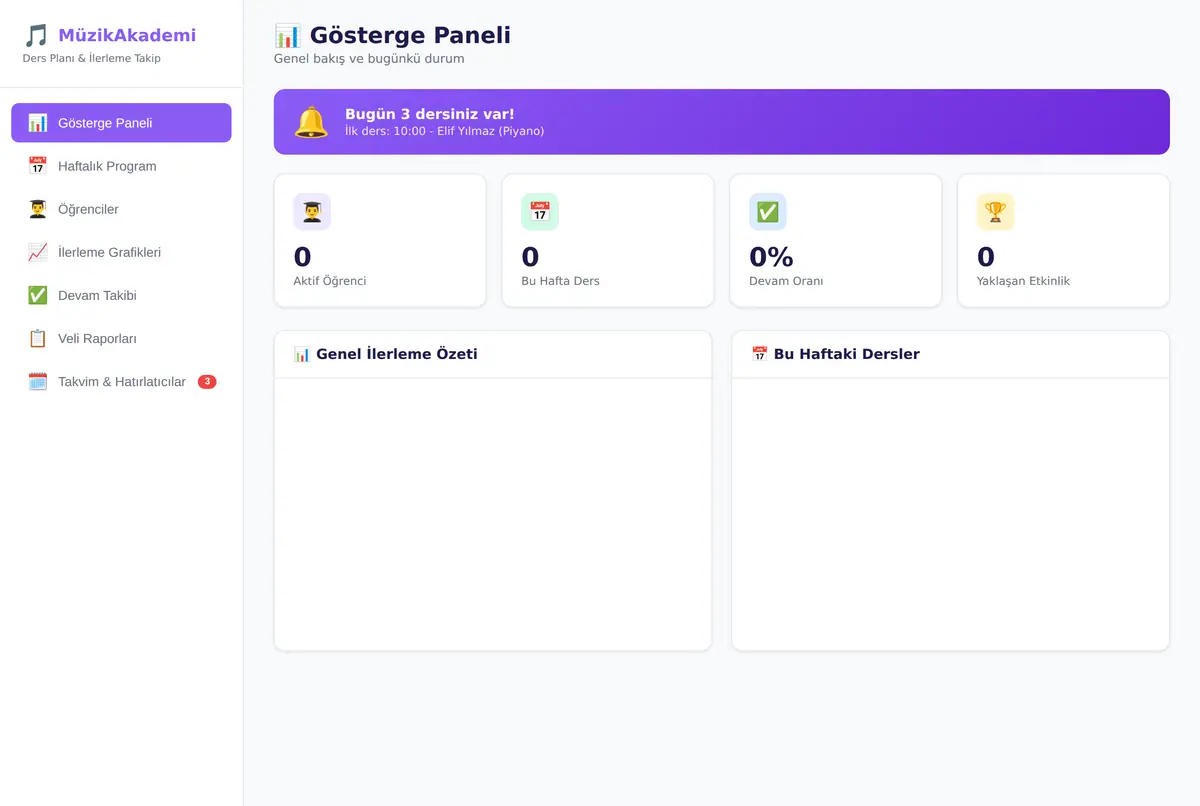
Task: Open Takvim & Hatırlatıcılar
Action: (x=121, y=381)
